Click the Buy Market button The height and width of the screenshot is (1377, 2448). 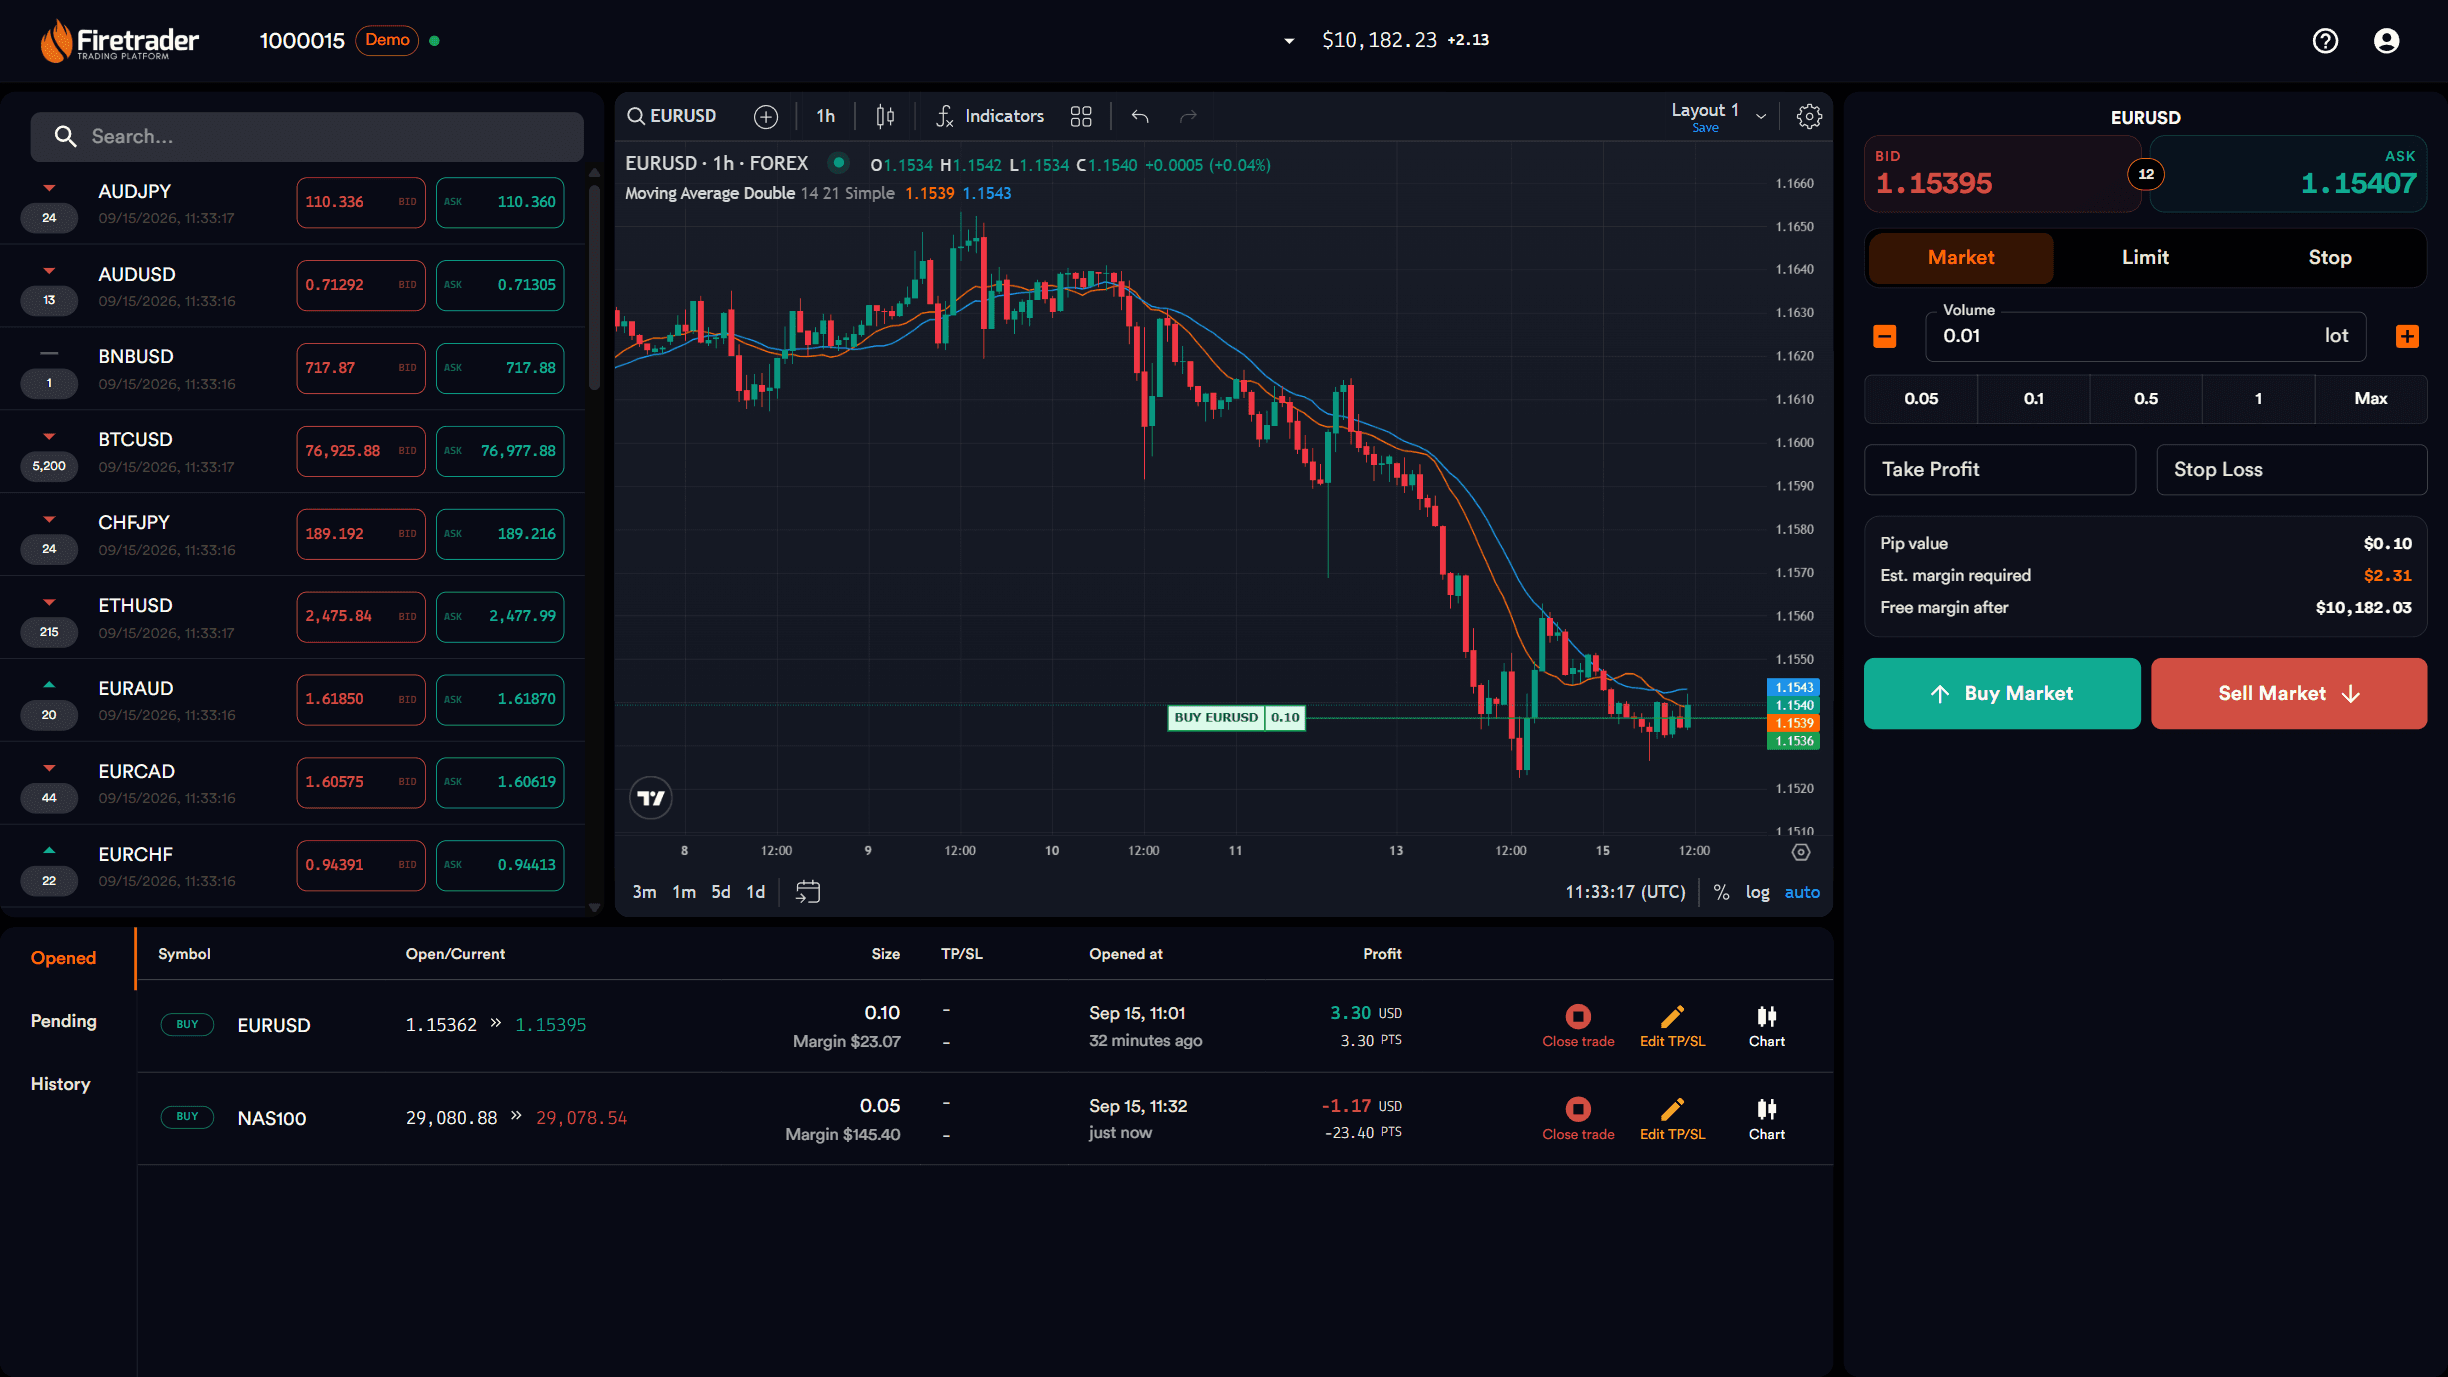click(x=2002, y=693)
